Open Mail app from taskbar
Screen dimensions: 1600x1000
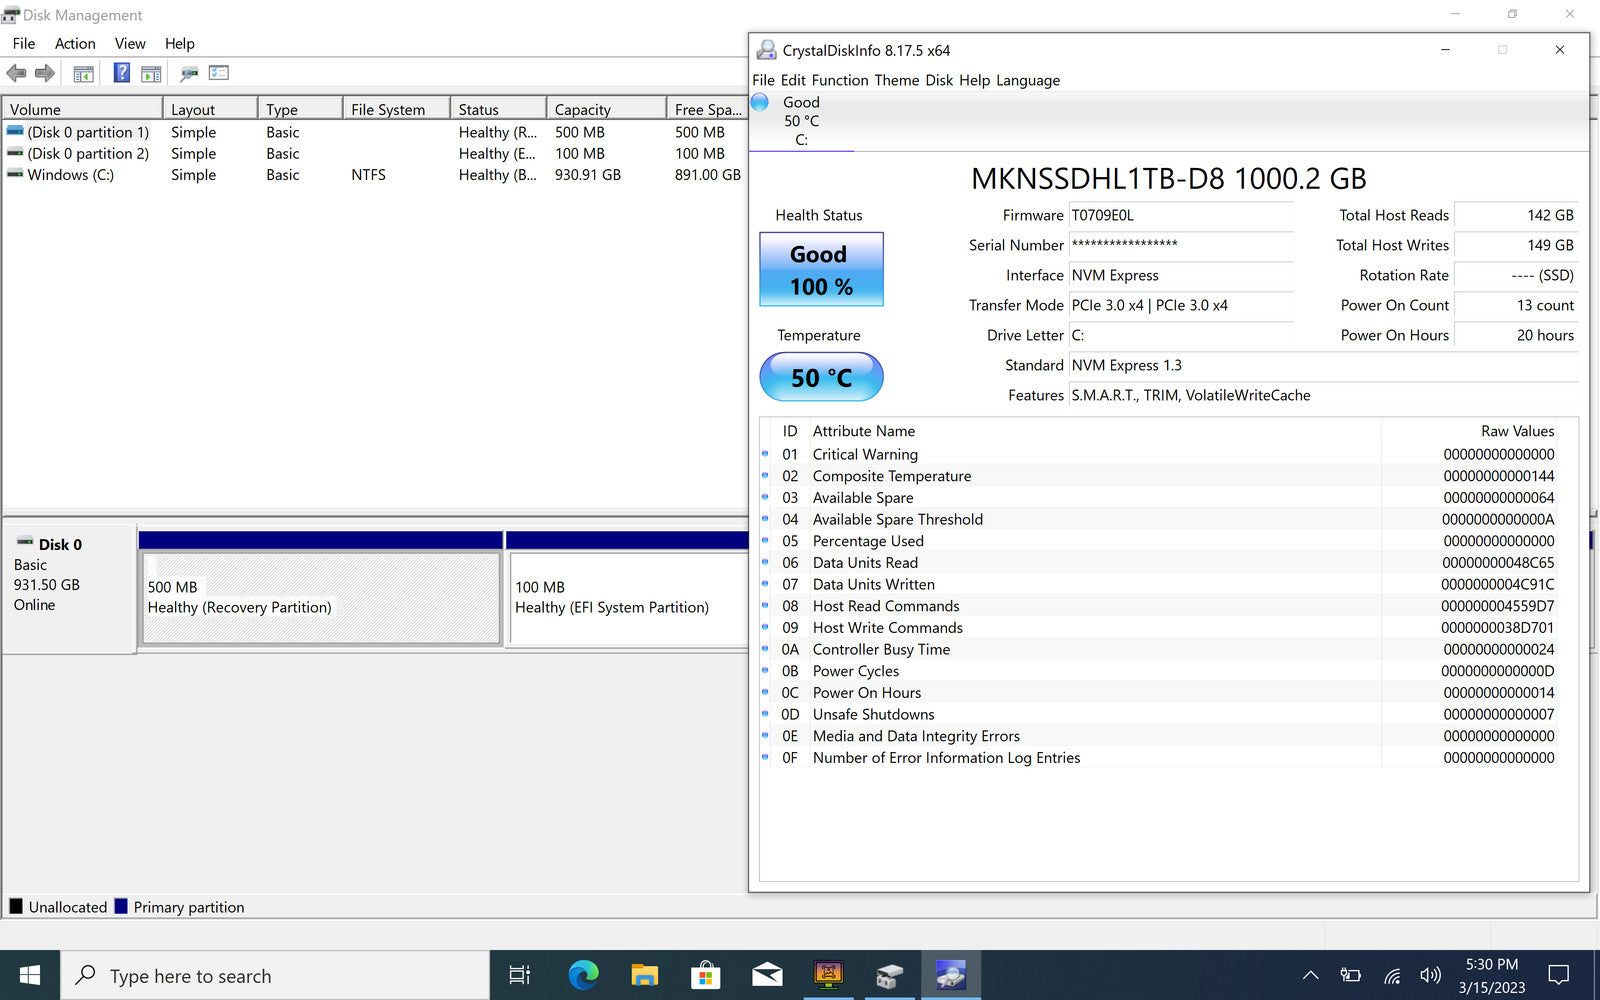(x=767, y=975)
